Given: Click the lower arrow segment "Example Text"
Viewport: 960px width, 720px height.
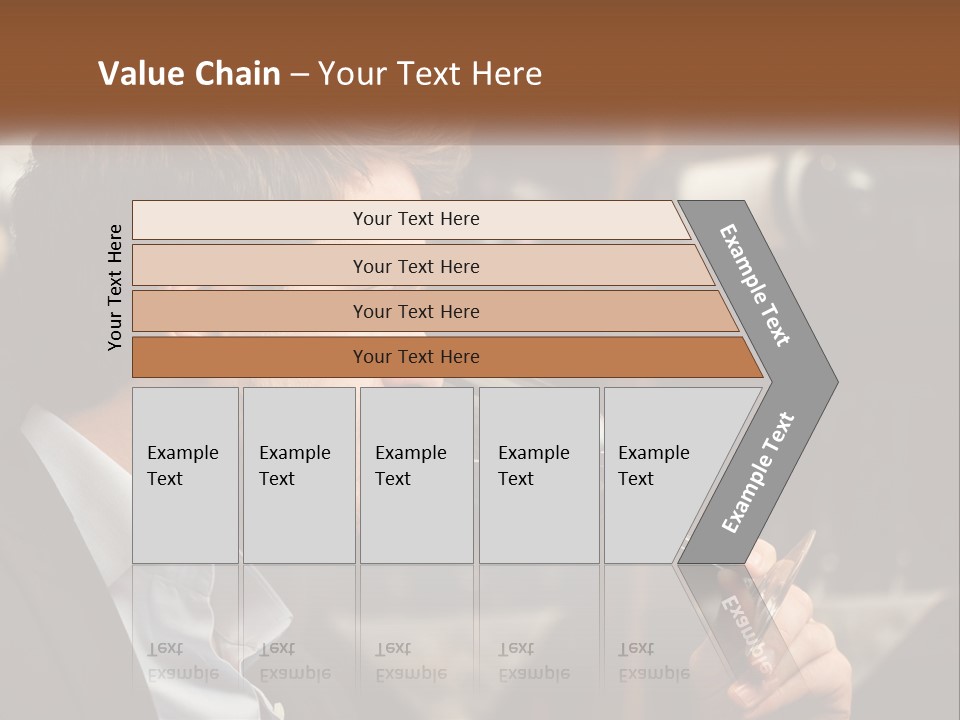Looking at the screenshot, I should (x=758, y=473).
